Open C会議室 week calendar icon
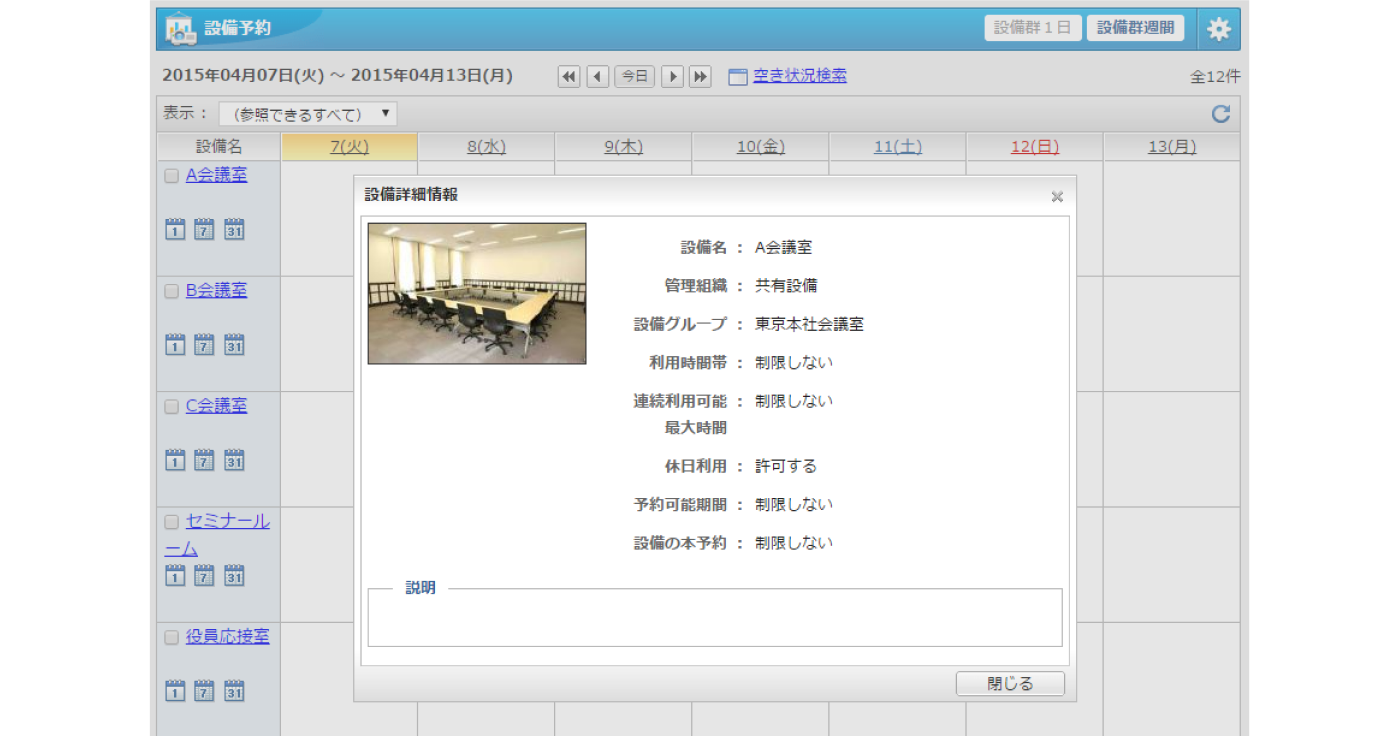This screenshot has width=1400, height=736. tap(204, 459)
